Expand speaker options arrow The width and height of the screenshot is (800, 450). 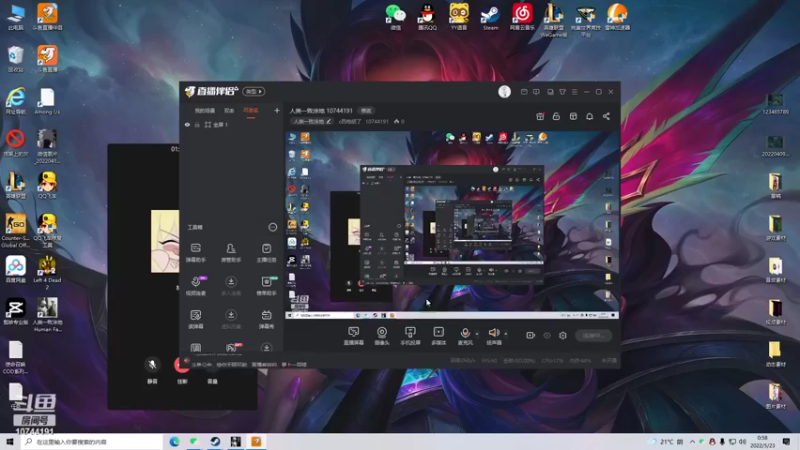click(506, 334)
